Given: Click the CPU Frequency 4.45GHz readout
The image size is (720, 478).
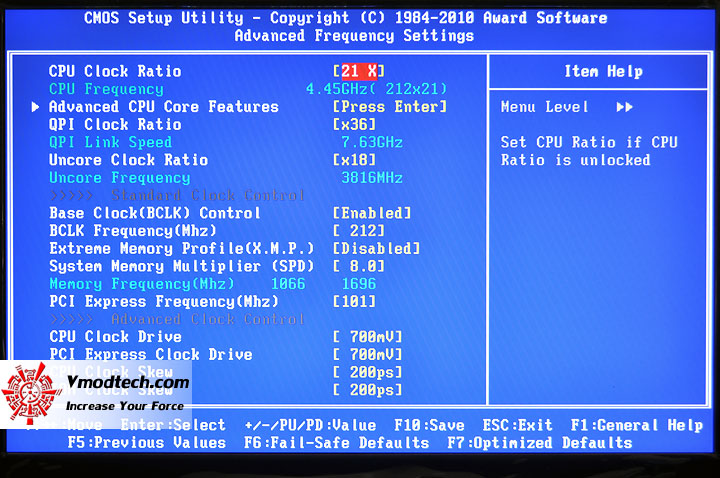Looking at the screenshot, I should (377, 89).
